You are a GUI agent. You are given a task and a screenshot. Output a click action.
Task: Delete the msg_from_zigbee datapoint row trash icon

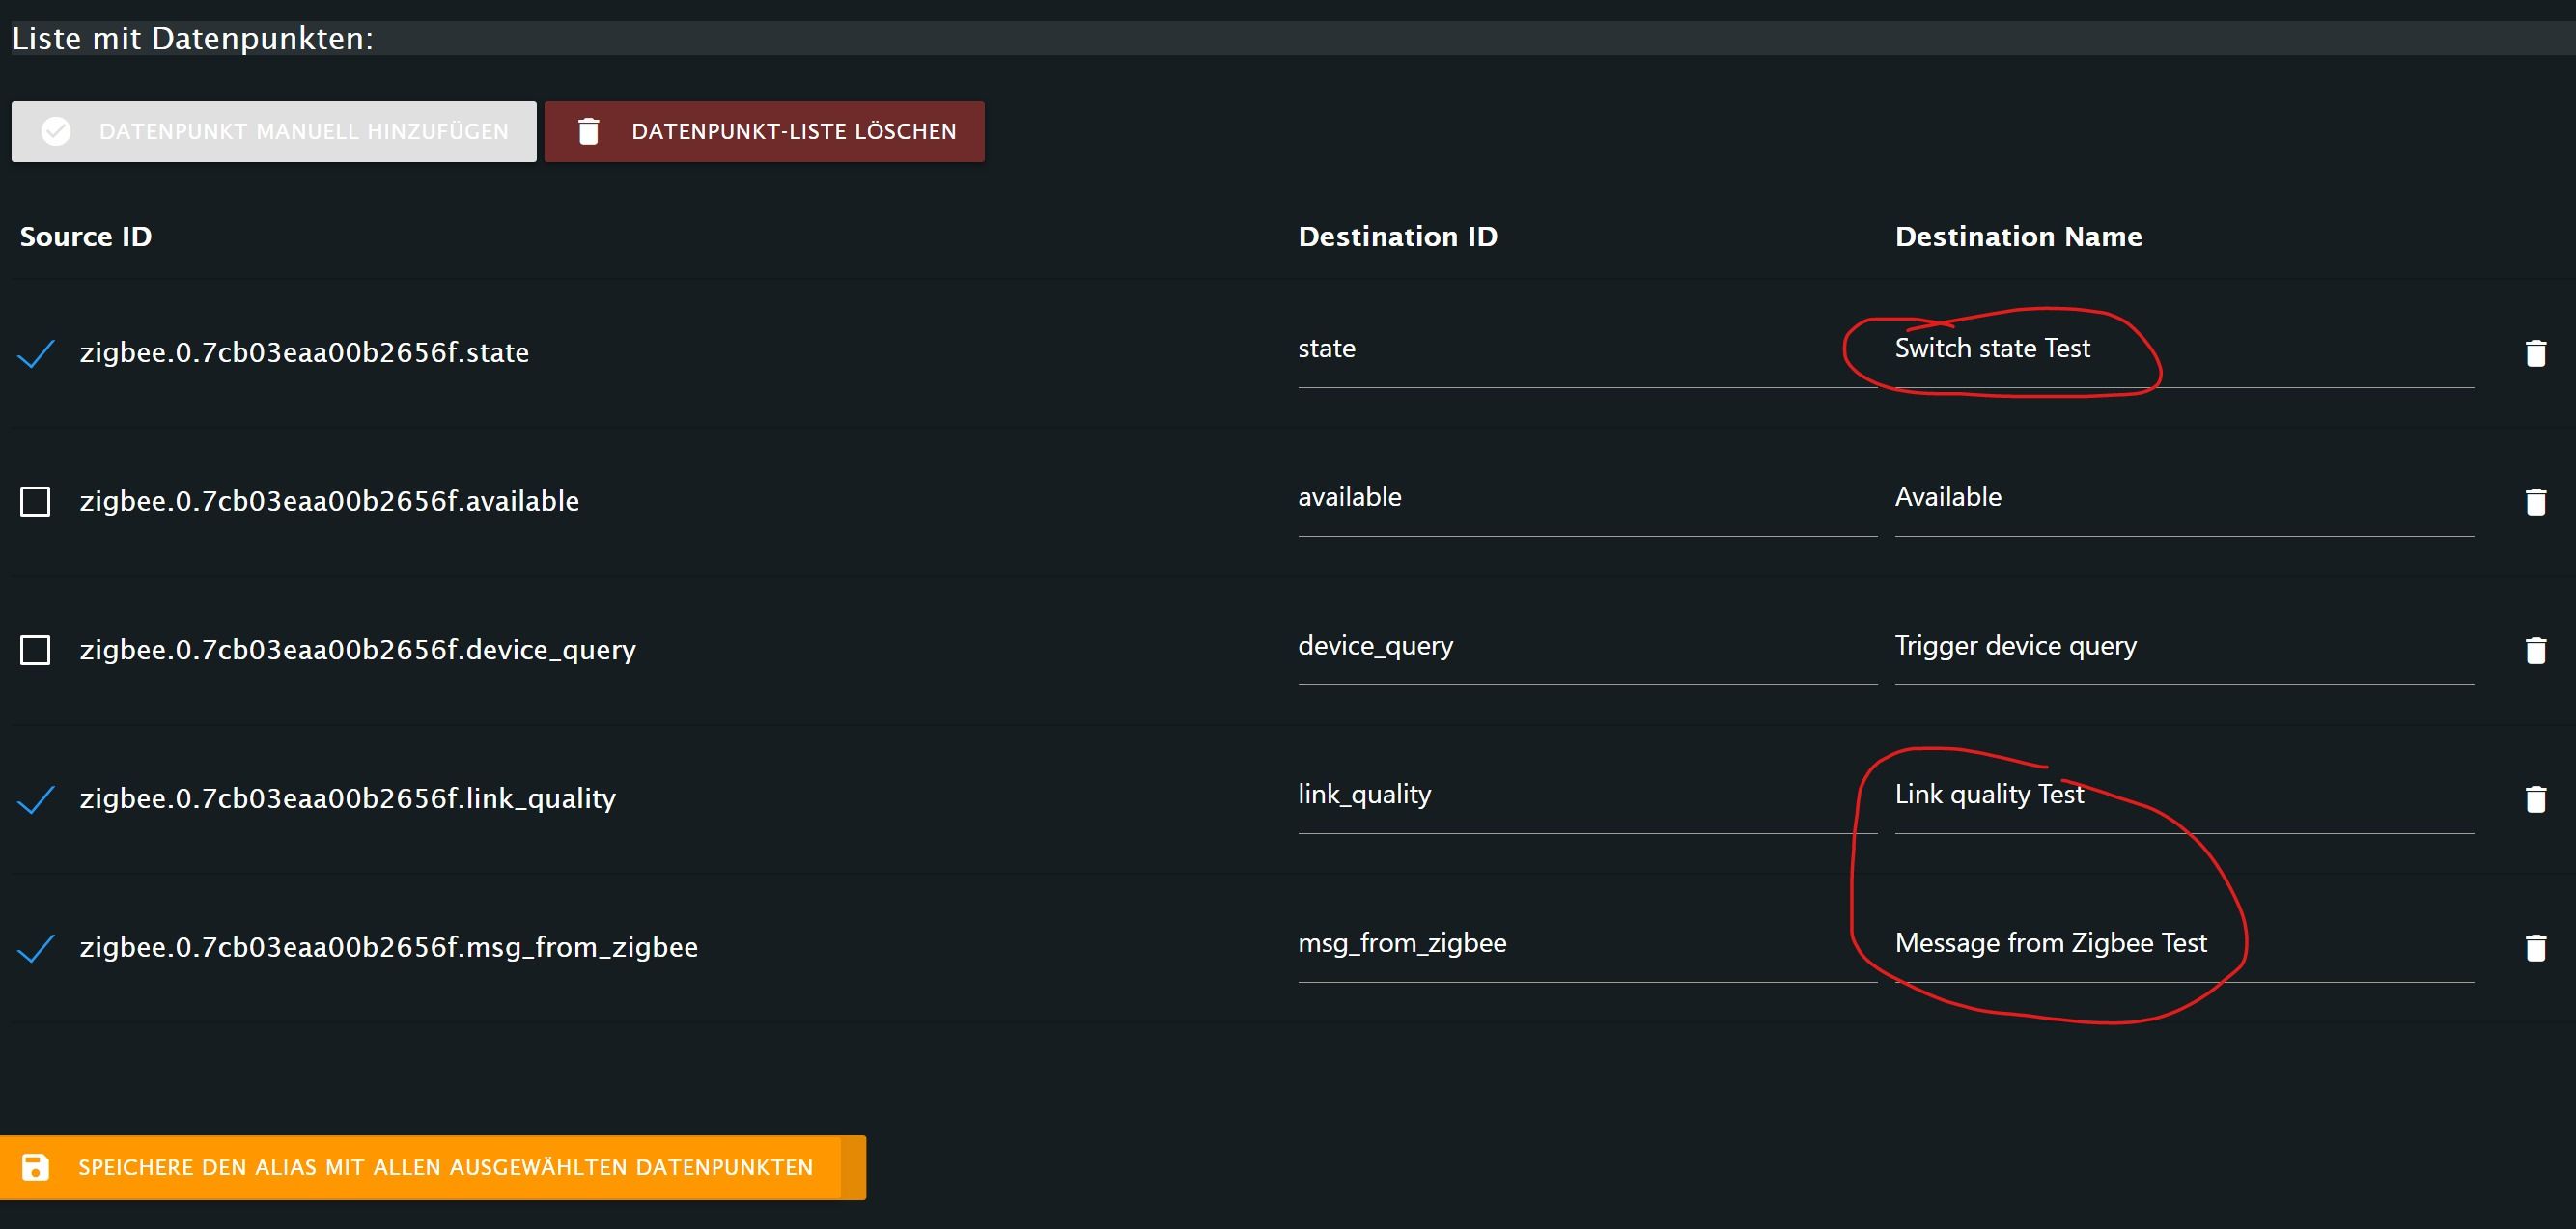2535,948
